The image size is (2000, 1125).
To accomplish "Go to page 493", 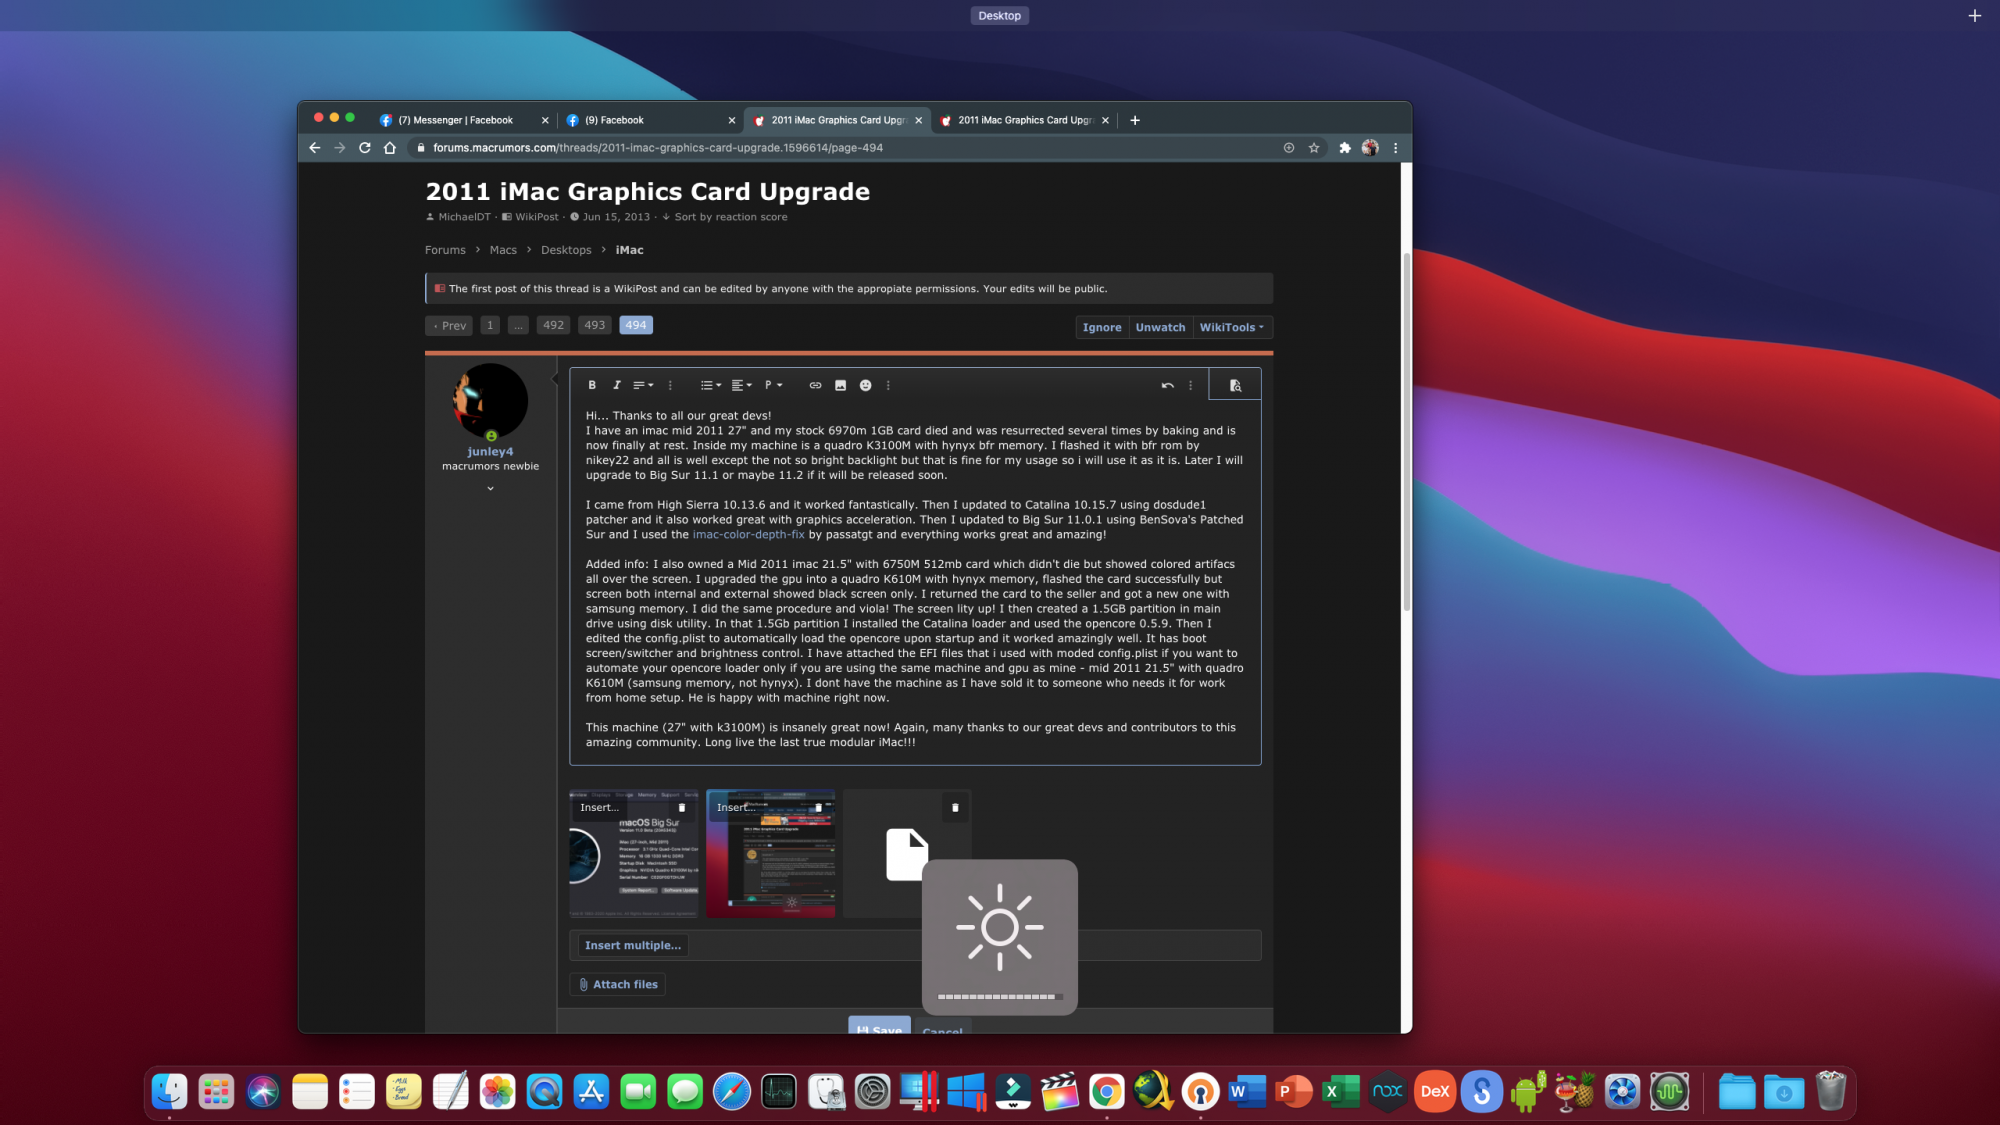I will (x=594, y=325).
